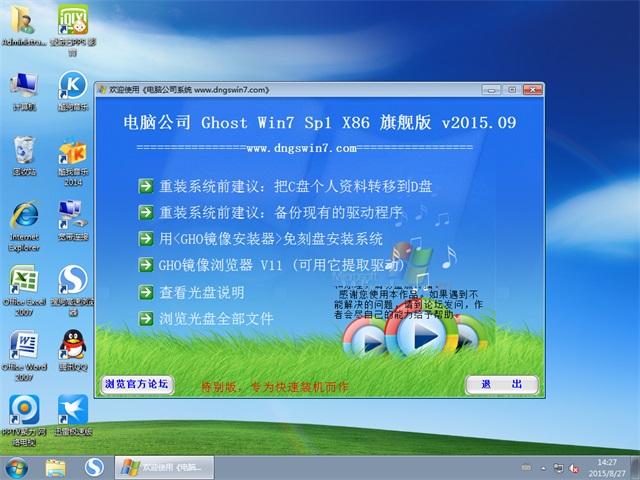Show hidden tray icons arrow
The image size is (640, 480).
click(x=543, y=468)
